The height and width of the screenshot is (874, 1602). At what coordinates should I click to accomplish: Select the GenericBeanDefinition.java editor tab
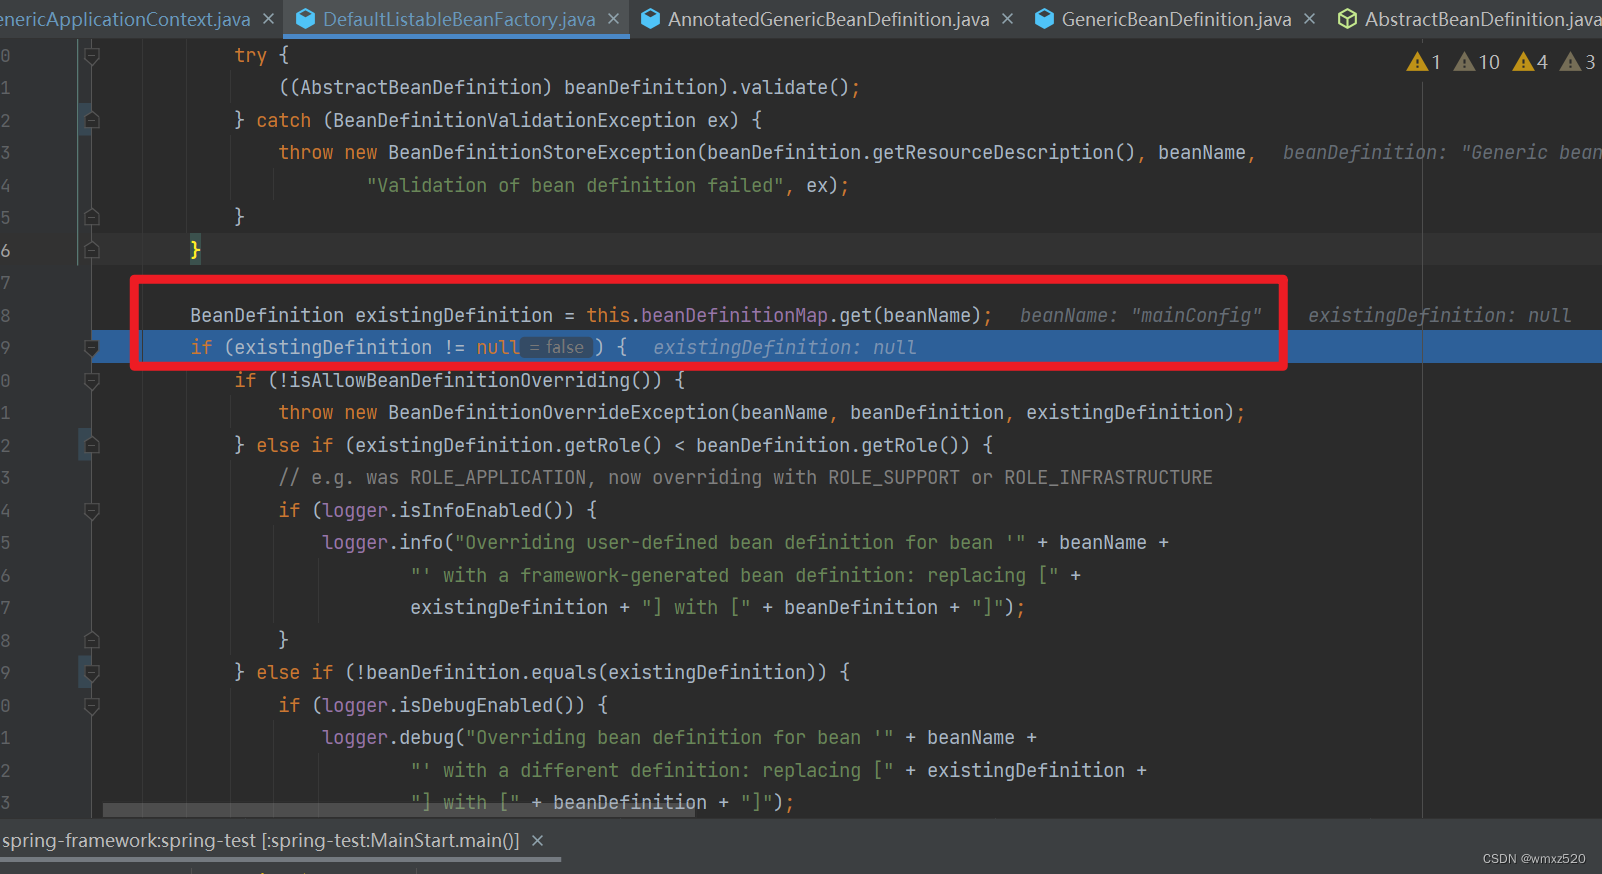click(1176, 19)
